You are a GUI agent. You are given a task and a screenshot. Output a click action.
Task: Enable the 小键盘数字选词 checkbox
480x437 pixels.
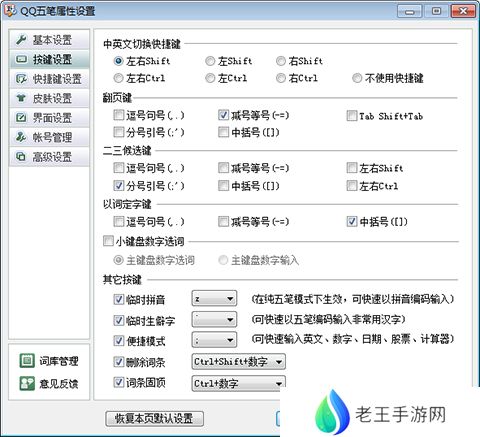tap(108, 241)
